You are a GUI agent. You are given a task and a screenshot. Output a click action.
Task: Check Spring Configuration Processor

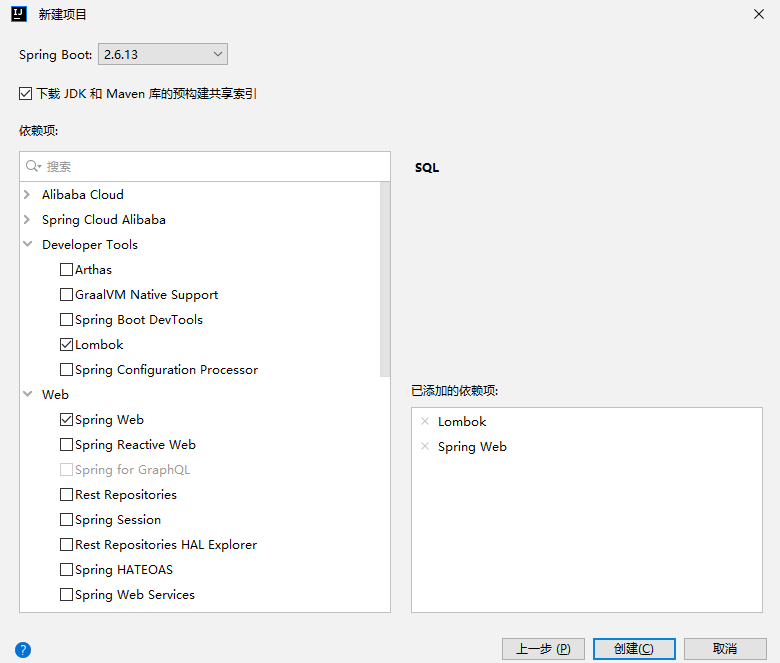(66, 370)
